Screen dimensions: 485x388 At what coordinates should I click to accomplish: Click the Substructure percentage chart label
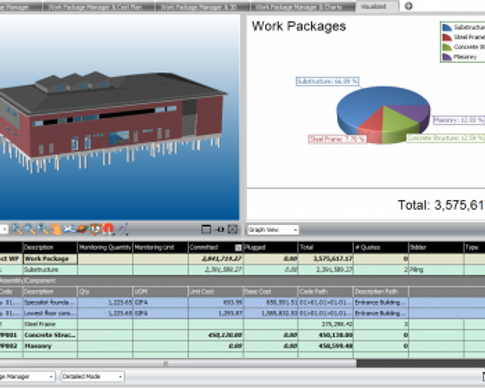[327, 81]
